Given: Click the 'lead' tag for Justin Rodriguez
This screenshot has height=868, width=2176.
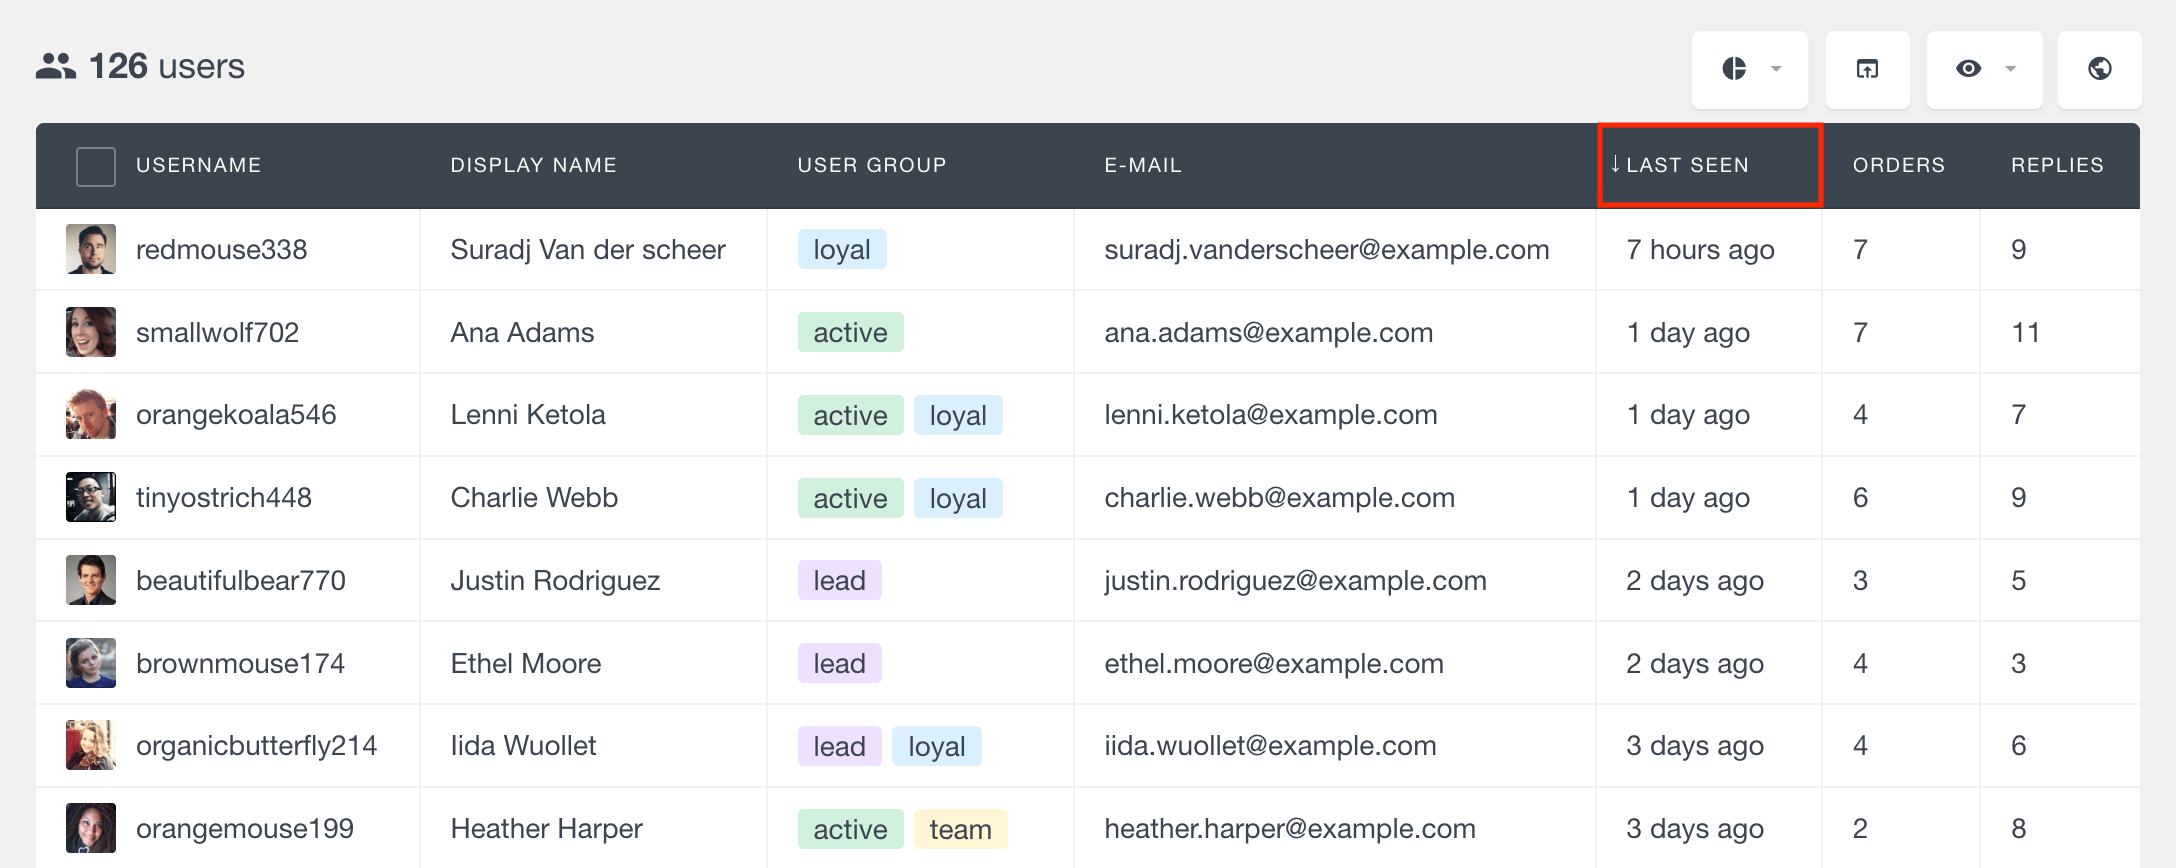Looking at the screenshot, I should [839, 581].
